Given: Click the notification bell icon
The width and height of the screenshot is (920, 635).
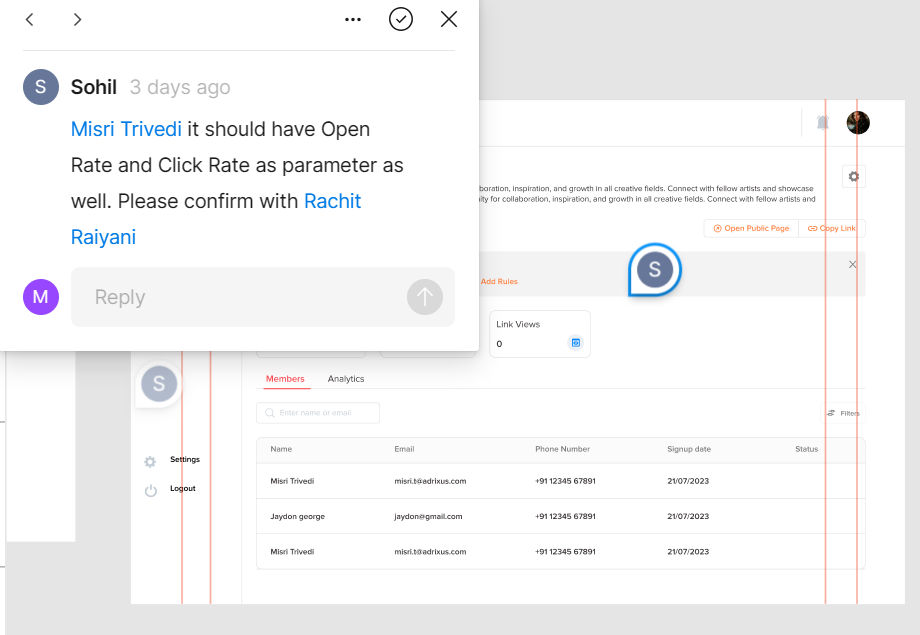Looking at the screenshot, I should (823, 123).
